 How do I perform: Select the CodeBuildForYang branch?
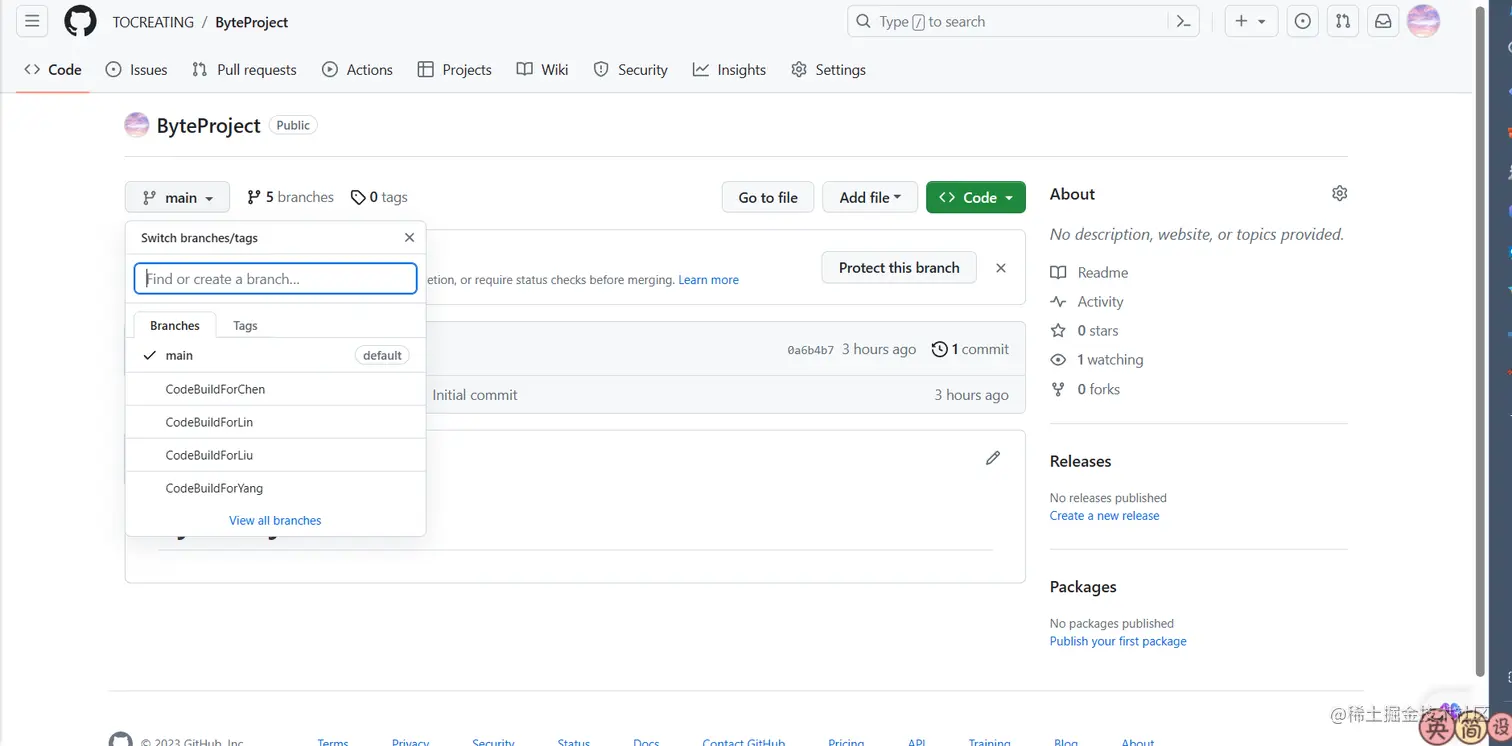275,488
